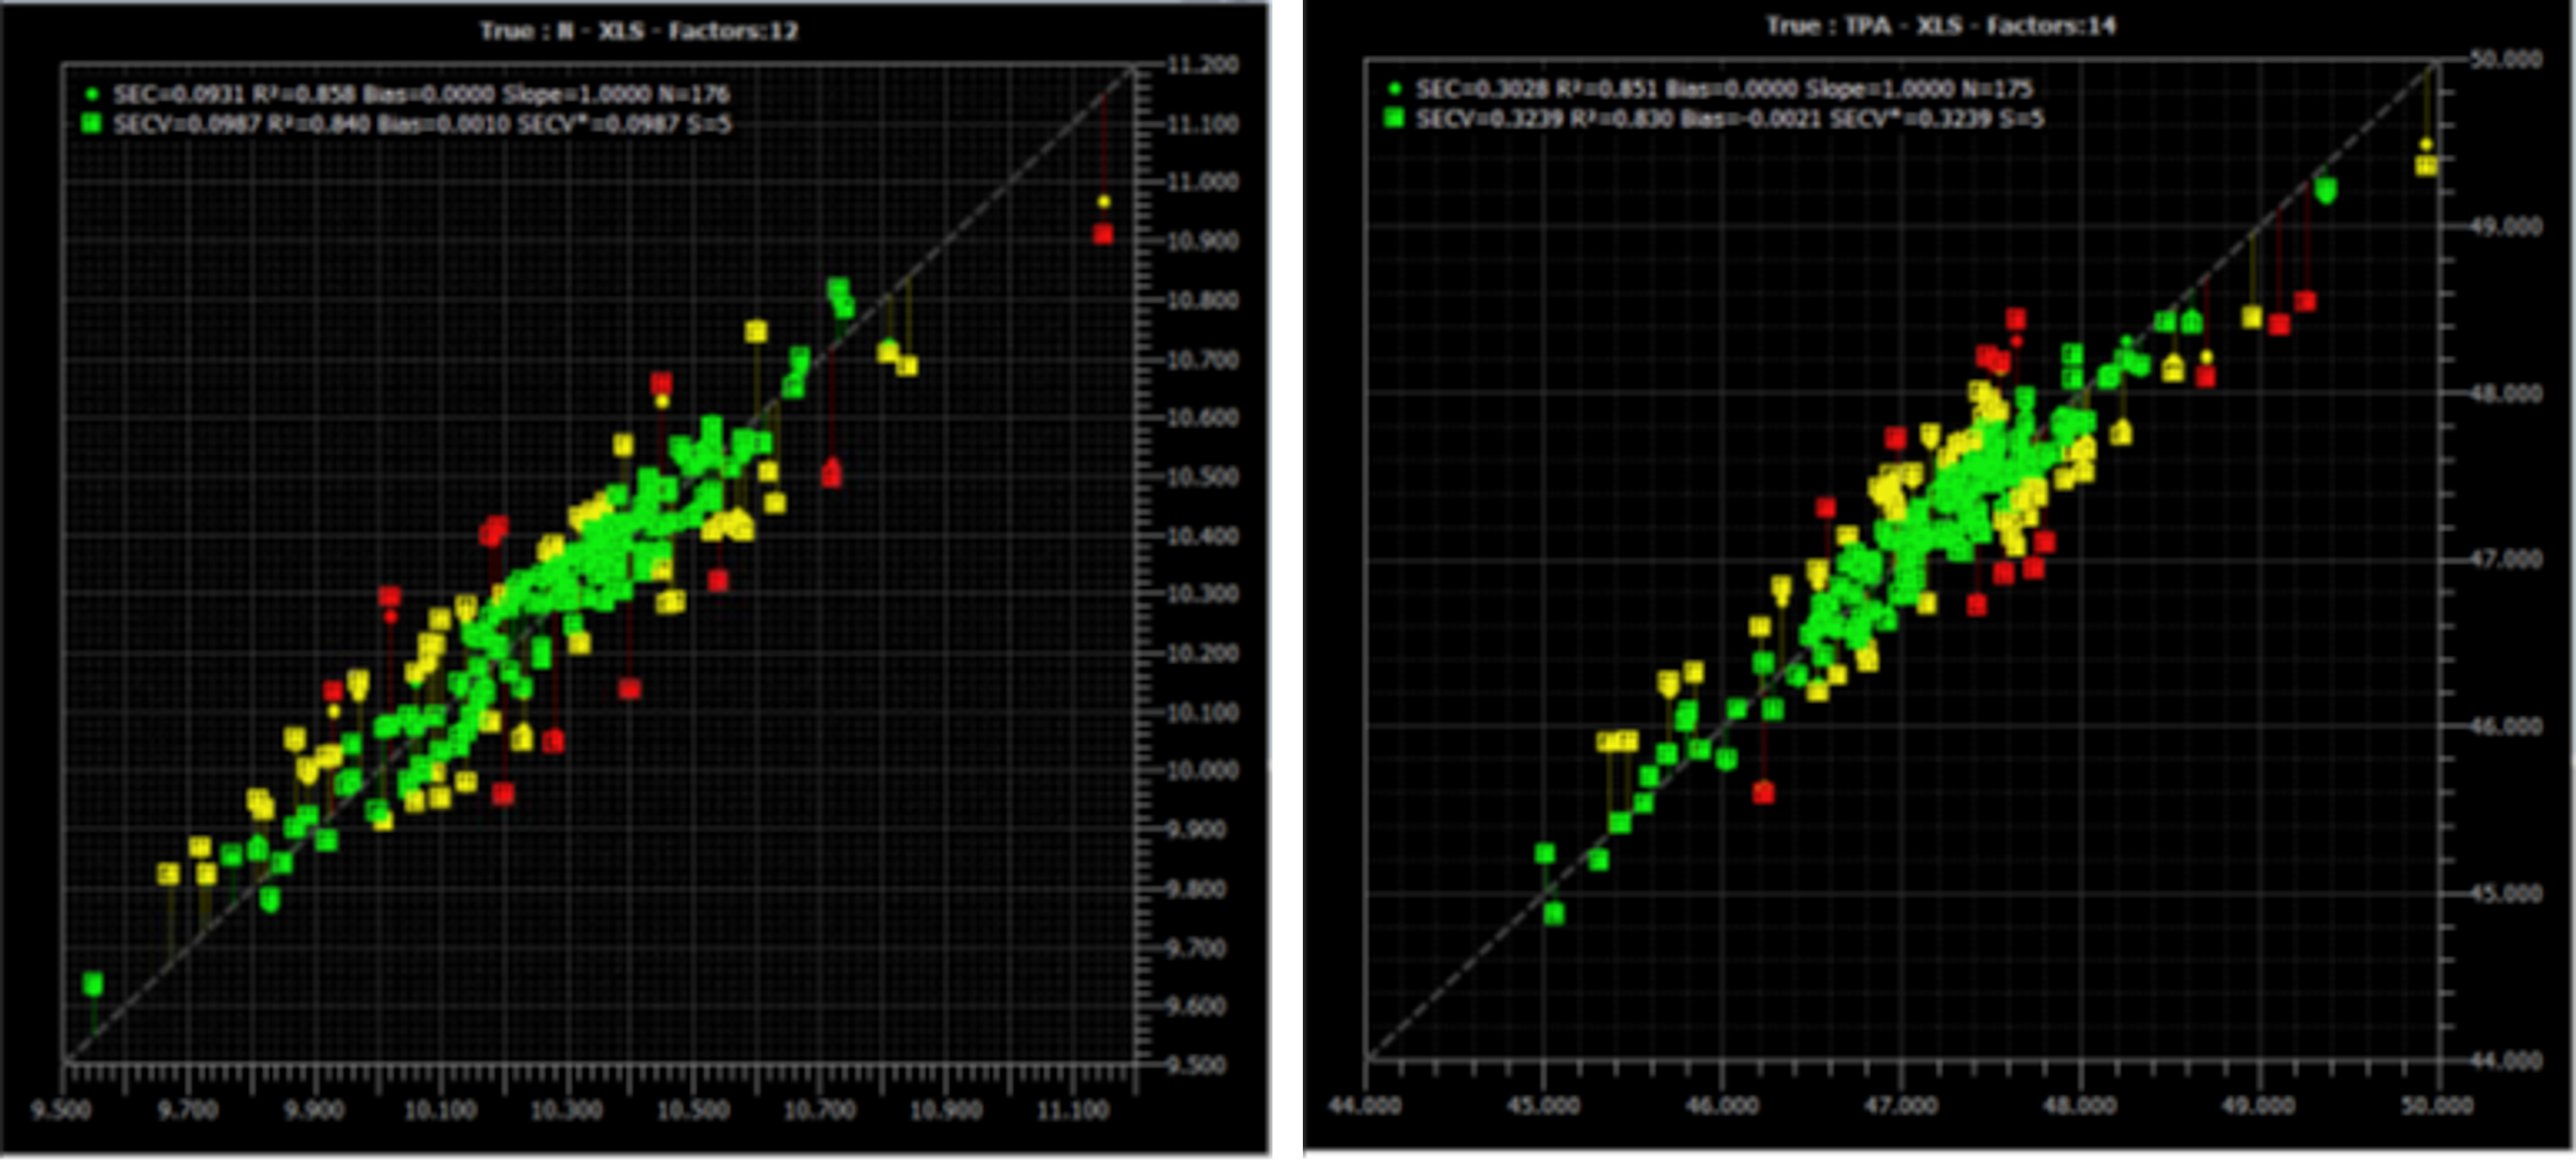Viewport: 2576px width, 1162px height.
Task: Click the 44.000 x-axis label on TPA plot
Action: tap(1366, 1106)
